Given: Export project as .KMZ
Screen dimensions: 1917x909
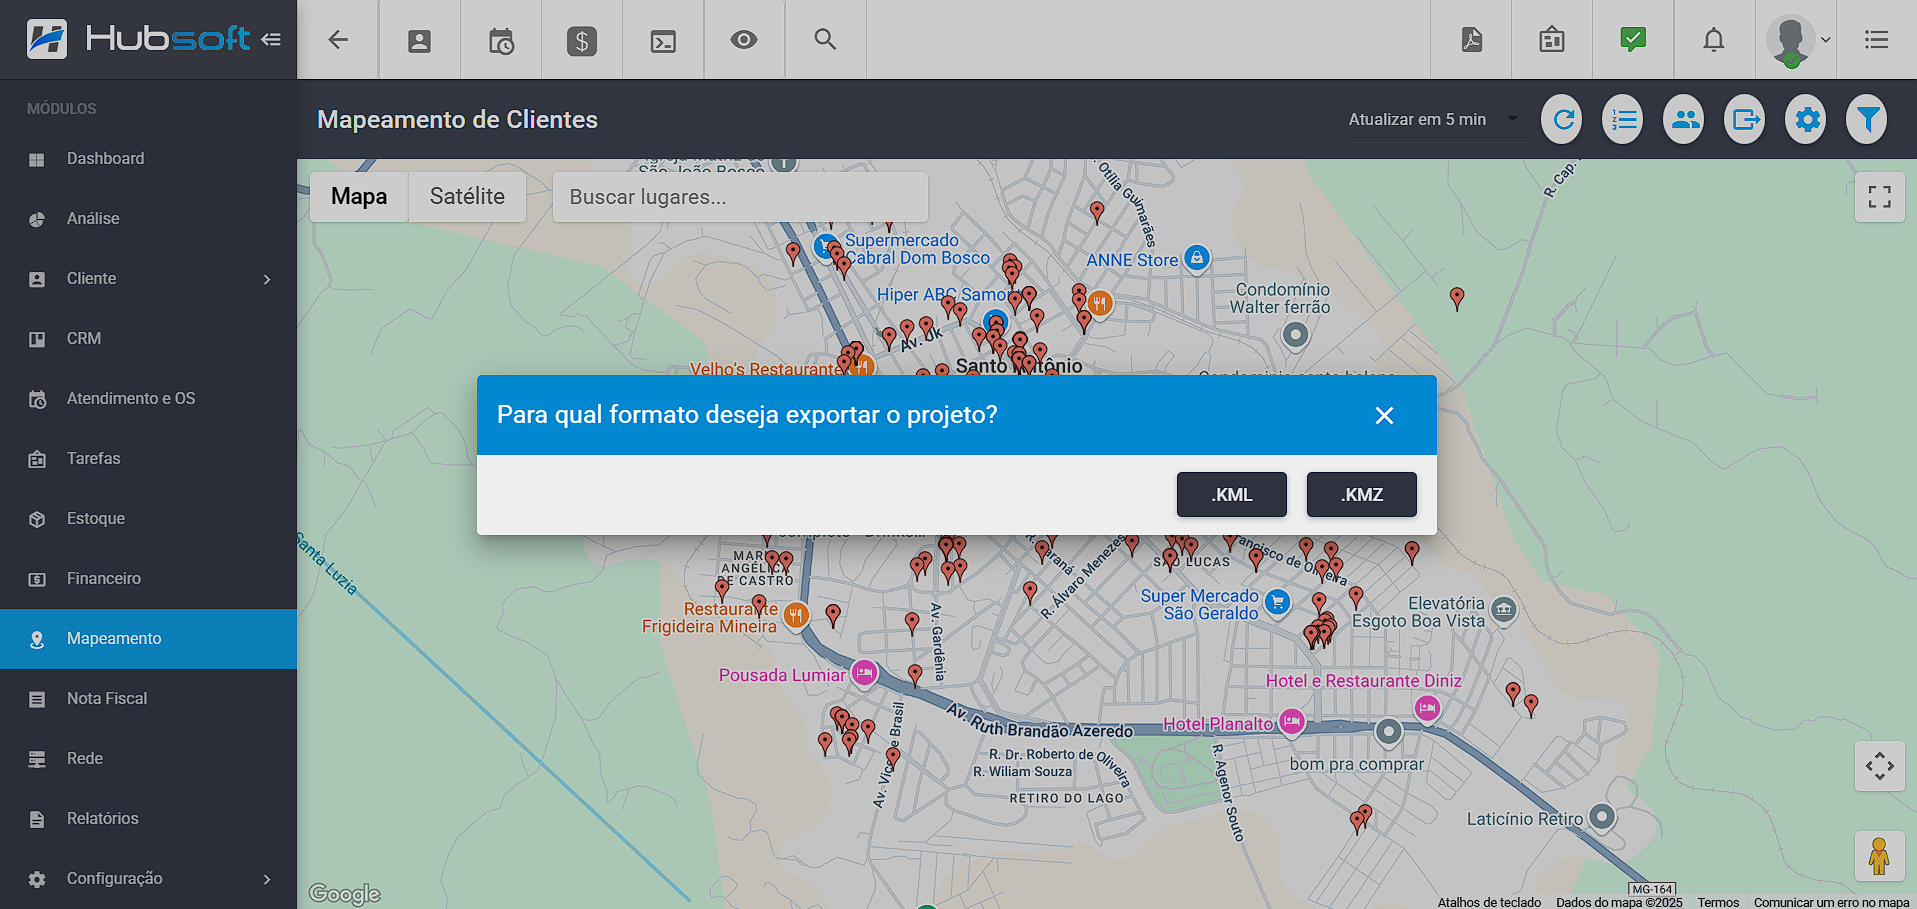Looking at the screenshot, I should 1362,495.
